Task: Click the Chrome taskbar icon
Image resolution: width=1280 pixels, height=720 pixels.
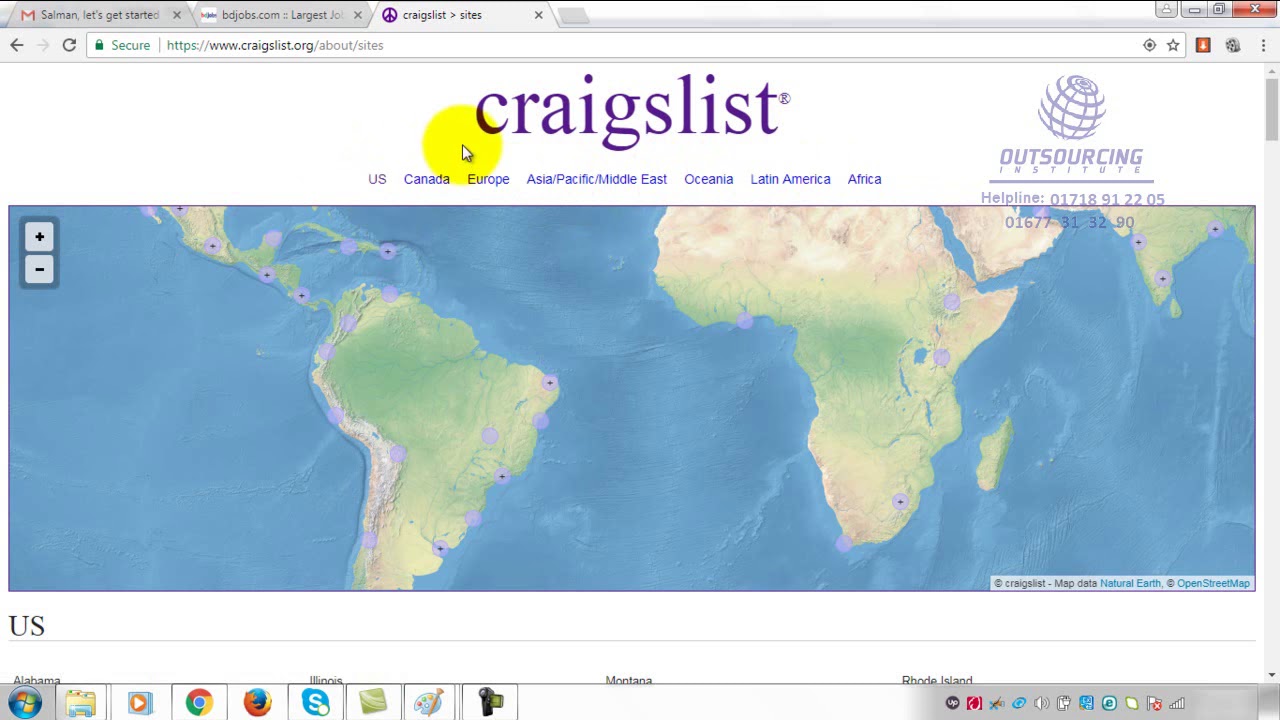Action: pyautogui.click(x=199, y=703)
